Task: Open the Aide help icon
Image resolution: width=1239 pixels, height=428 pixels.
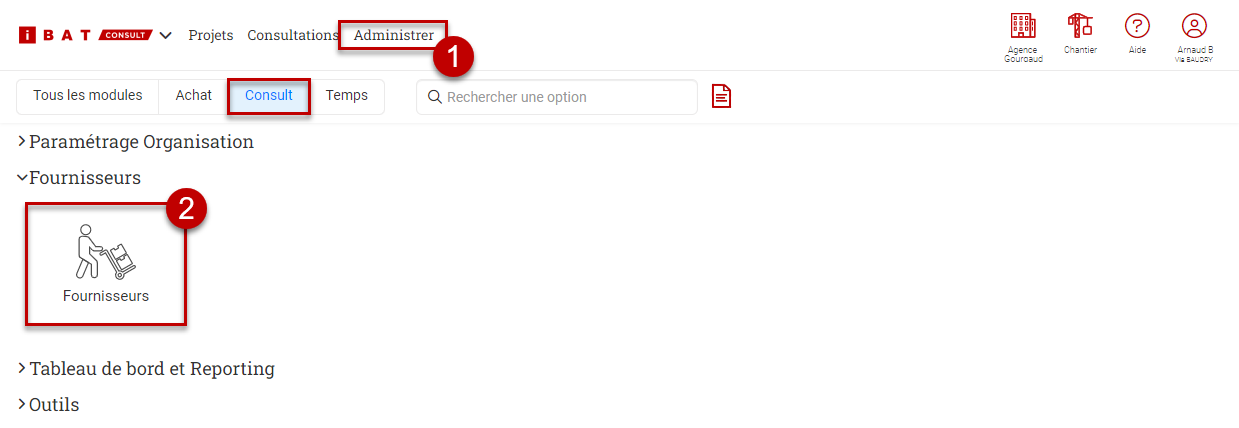Action: point(1137,26)
